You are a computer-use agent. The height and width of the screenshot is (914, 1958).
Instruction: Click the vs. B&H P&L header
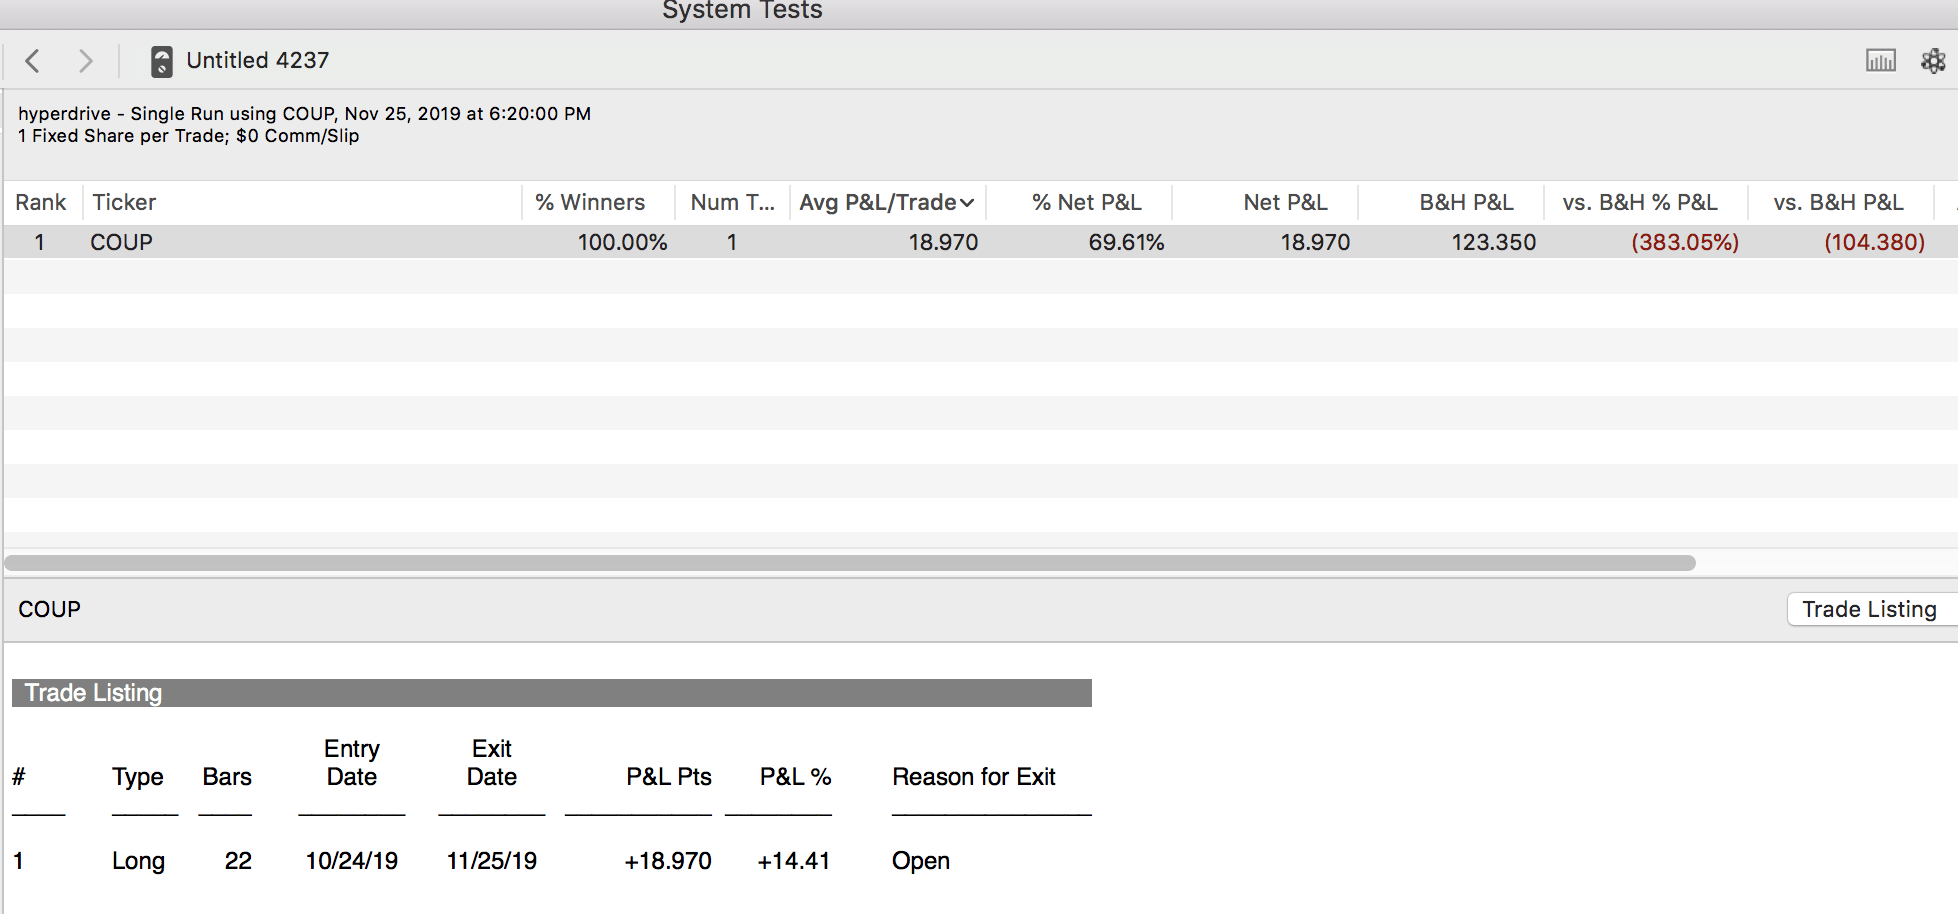[x=1838, y=203]
